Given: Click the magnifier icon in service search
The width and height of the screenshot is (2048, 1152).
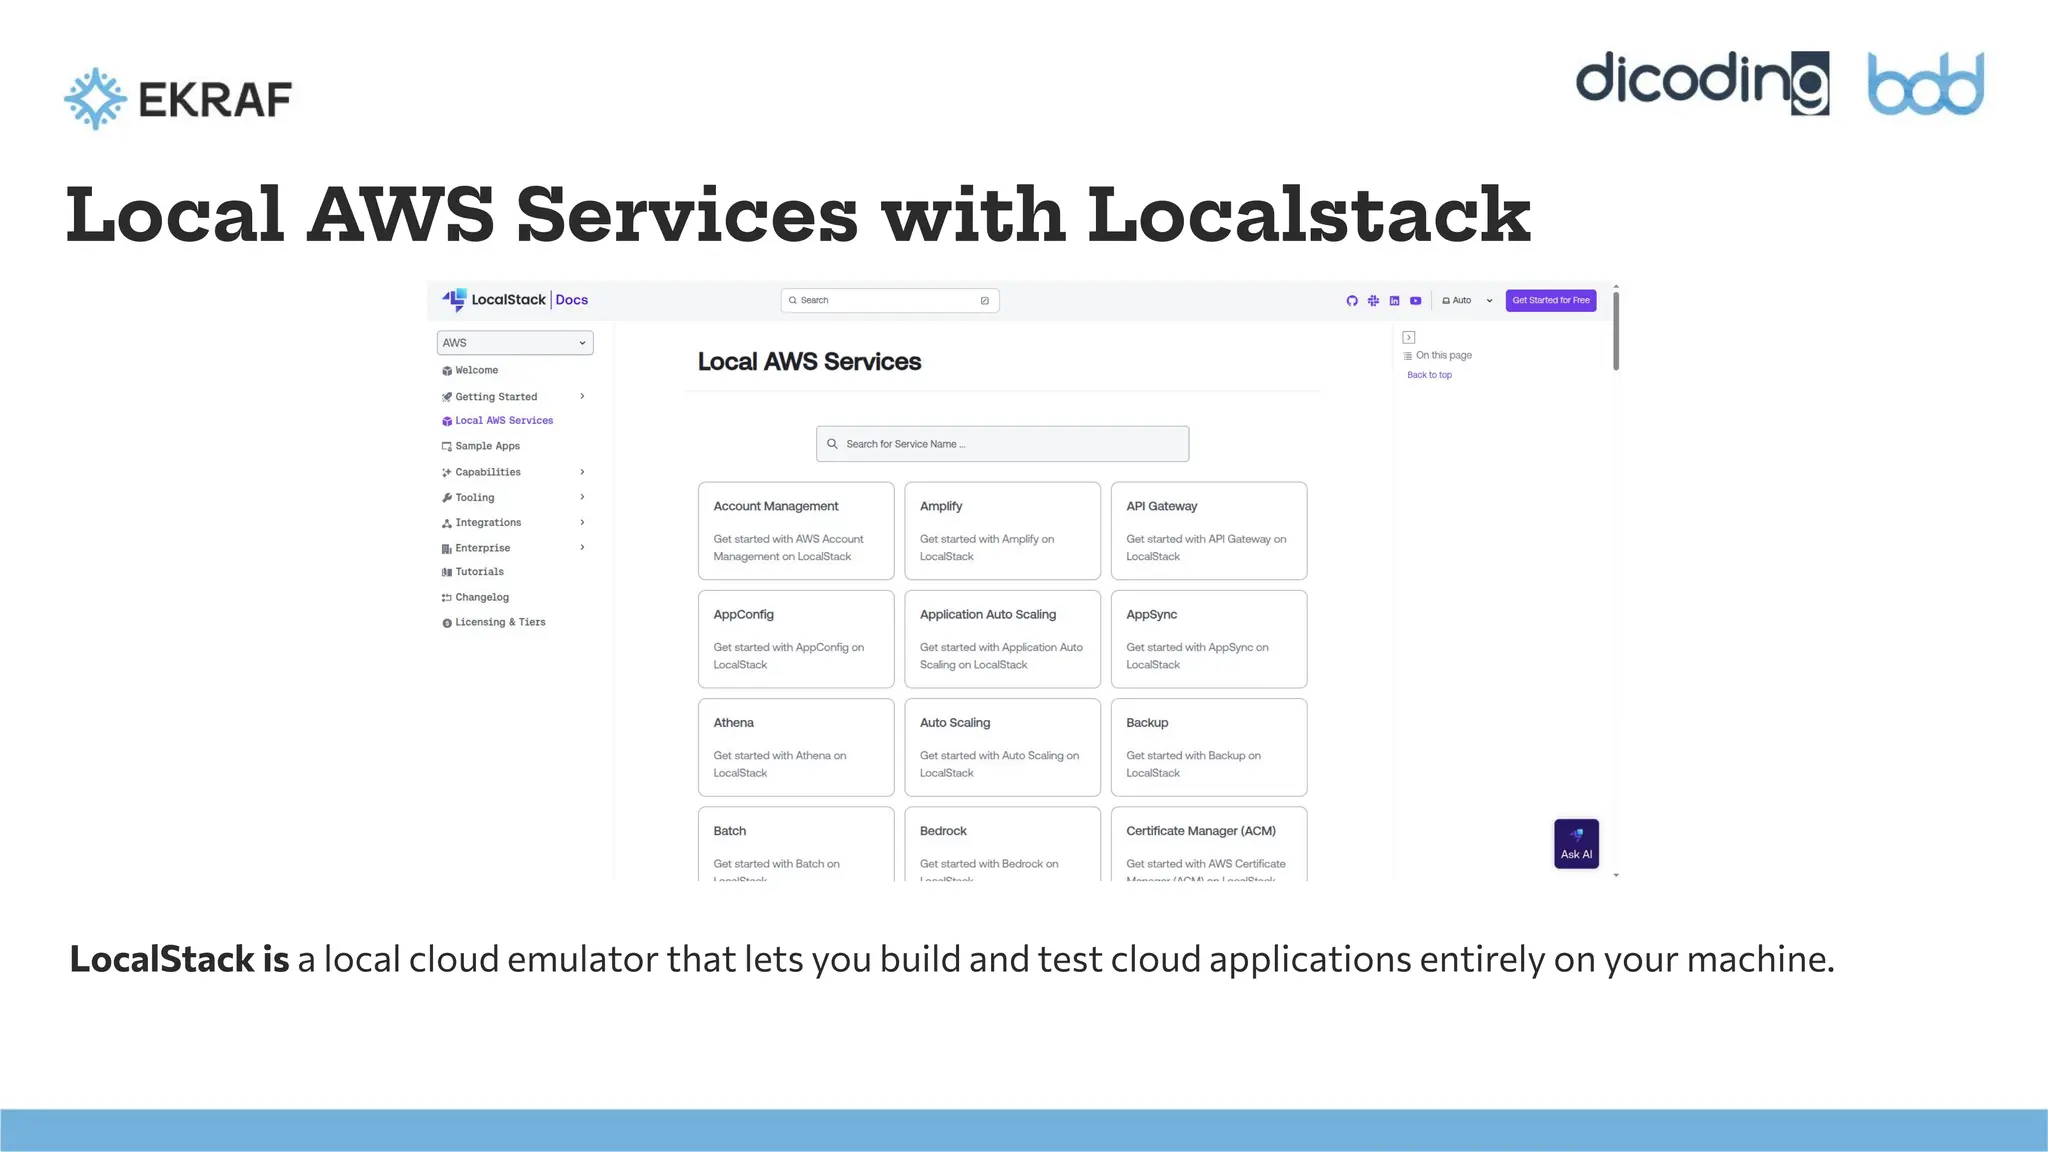Looking at the screenshot, I should click(x=832, y=444).
